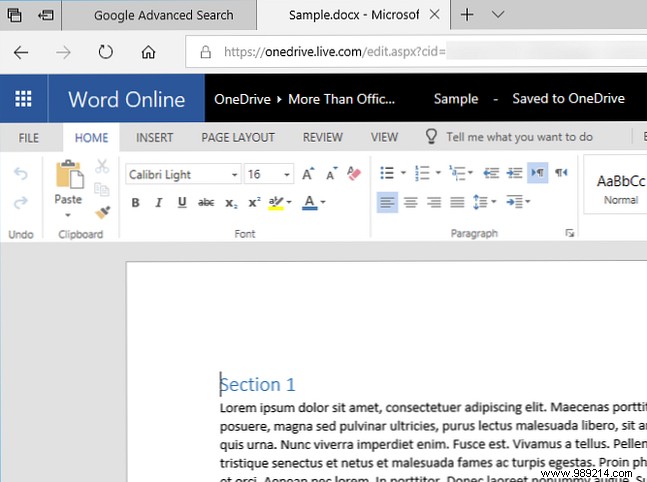Toggle left-to-right text direction
The width and height of the screenshot is (647, 482).
(537, 172)
